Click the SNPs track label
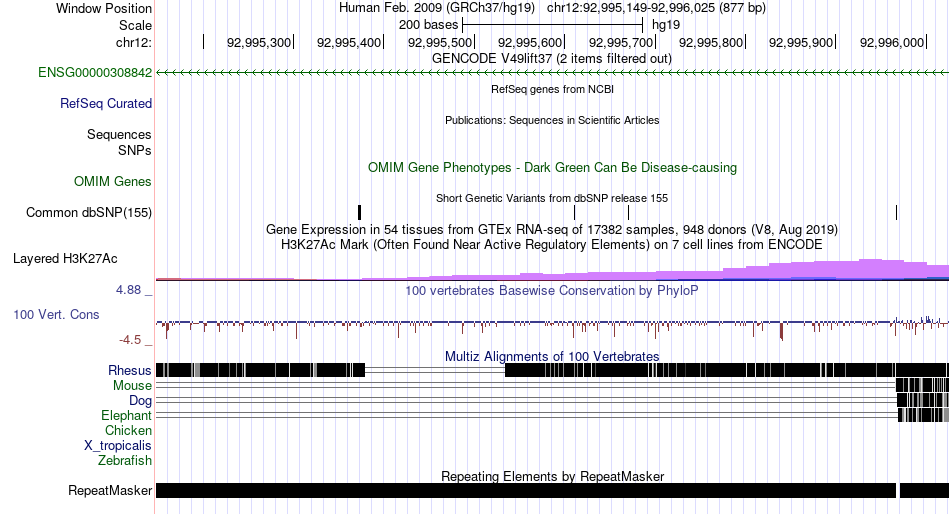Image resolution: width=950 pixels, height=514 pixels. (x=135, y=150)
